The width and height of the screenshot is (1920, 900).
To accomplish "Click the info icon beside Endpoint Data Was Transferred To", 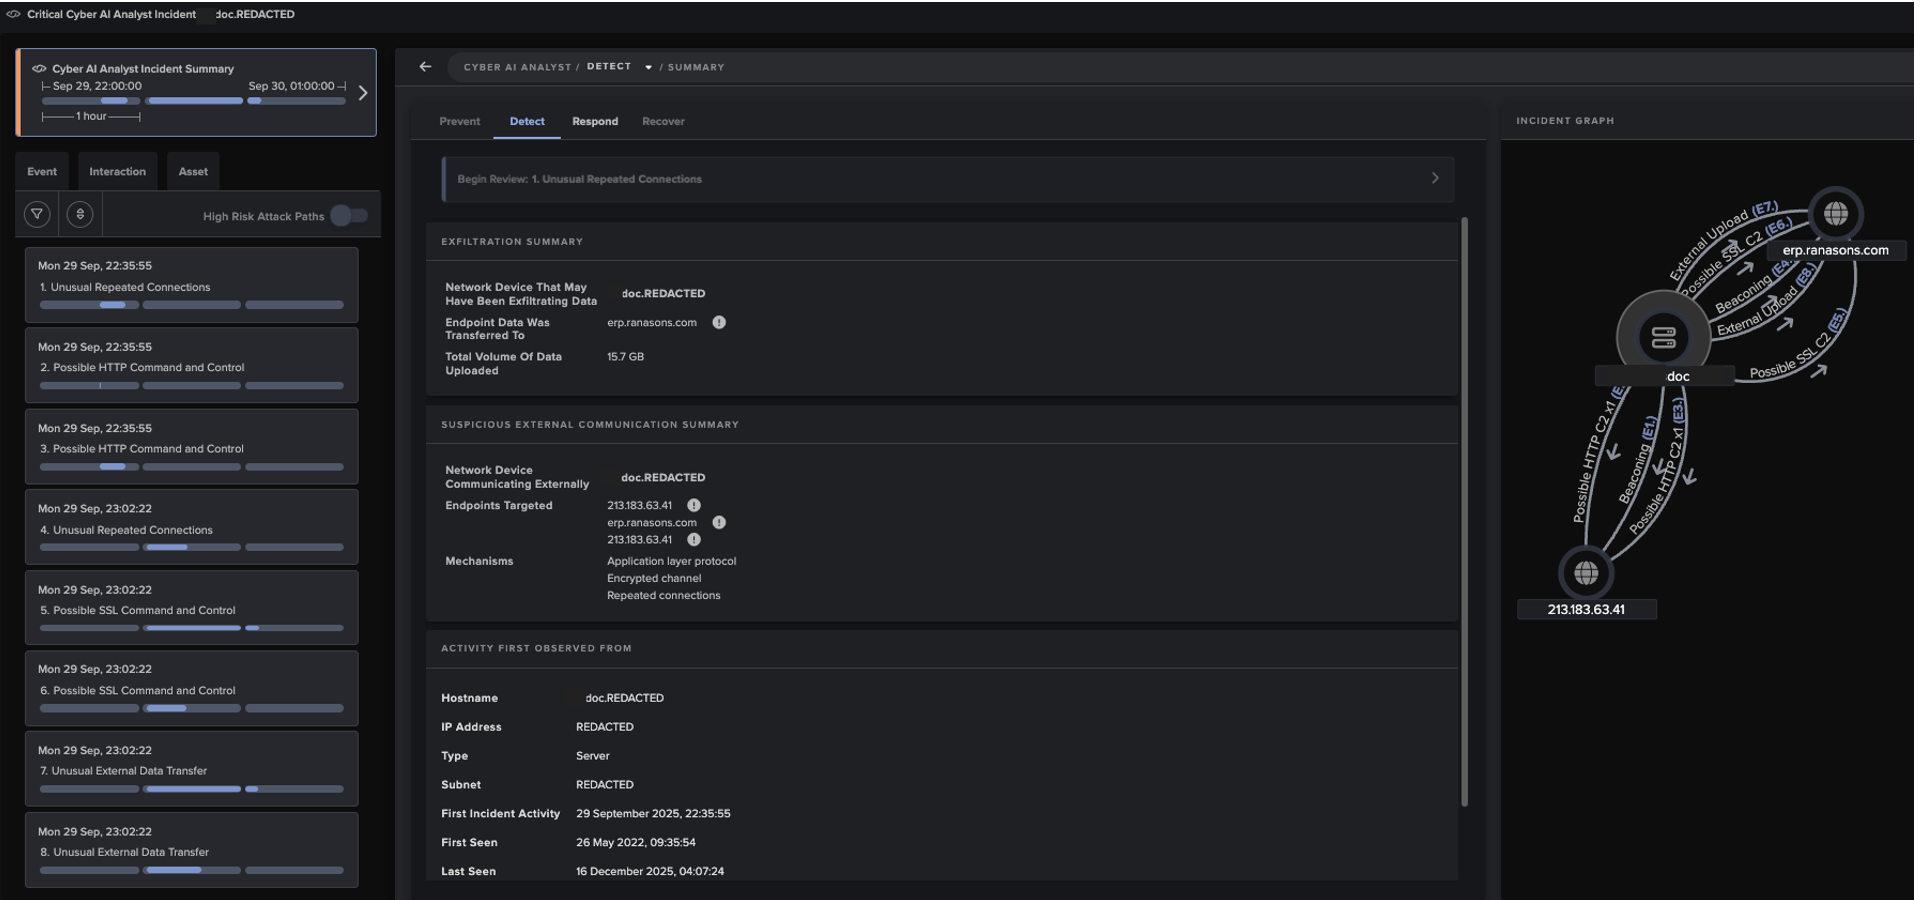I will click(718, 322).
